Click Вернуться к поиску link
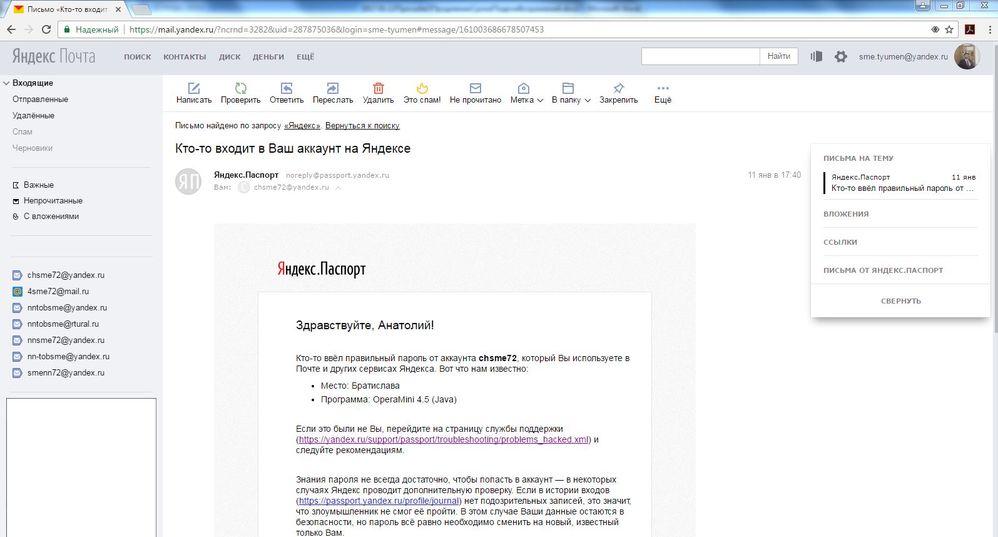 click(x=362, y=126)
